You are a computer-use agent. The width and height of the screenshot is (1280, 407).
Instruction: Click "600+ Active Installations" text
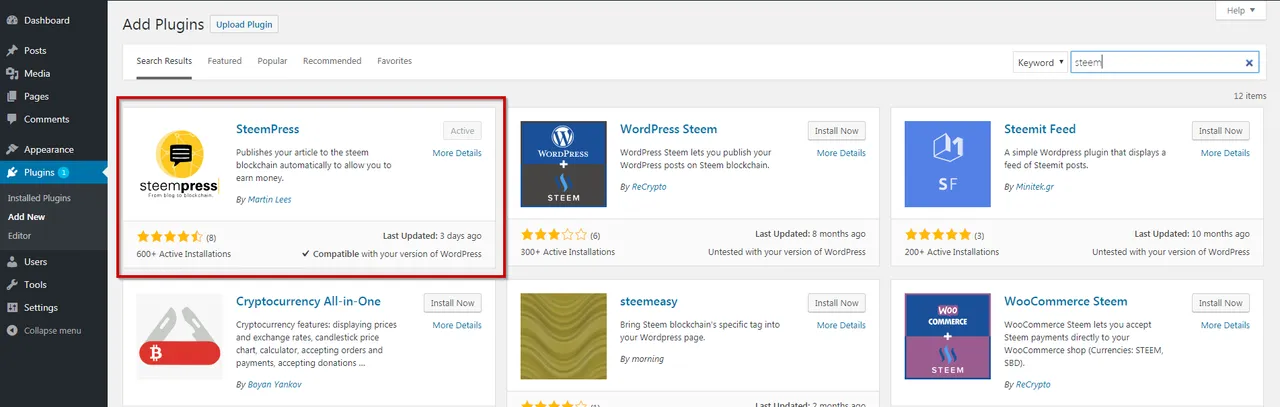pos(184,254)
